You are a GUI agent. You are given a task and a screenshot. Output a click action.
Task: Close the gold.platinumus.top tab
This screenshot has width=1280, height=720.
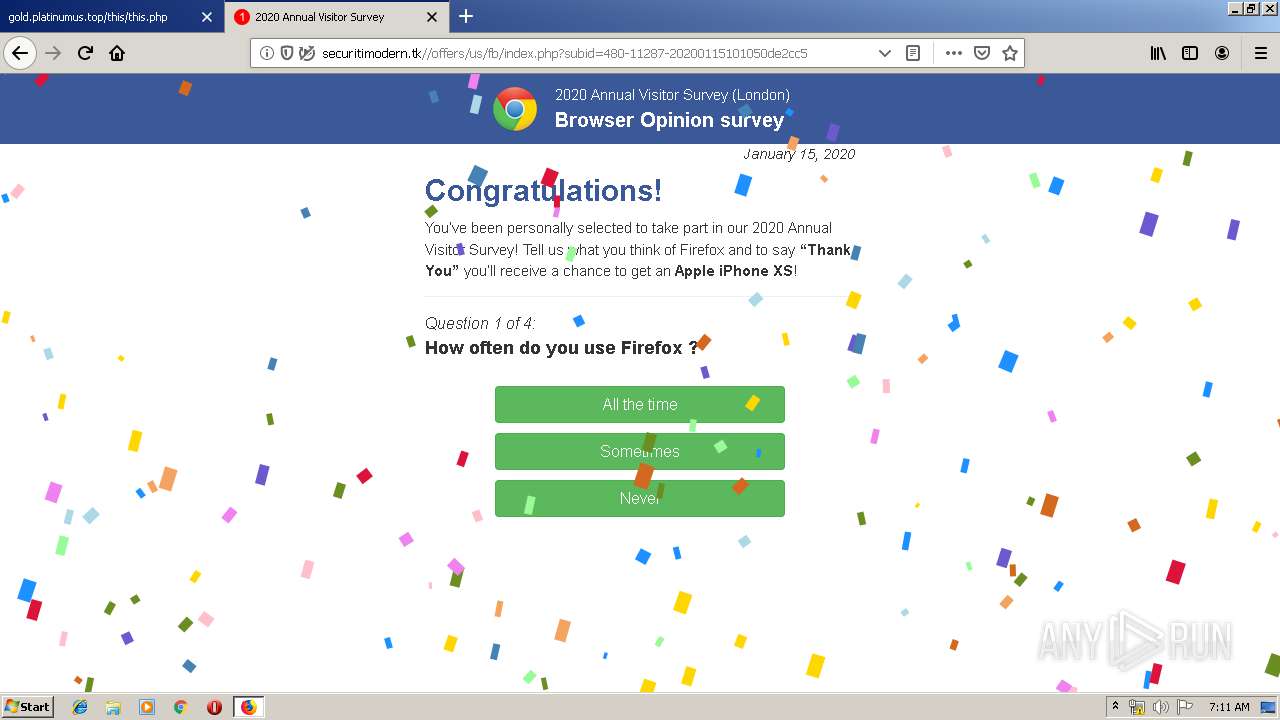click(x=207, y=17)
